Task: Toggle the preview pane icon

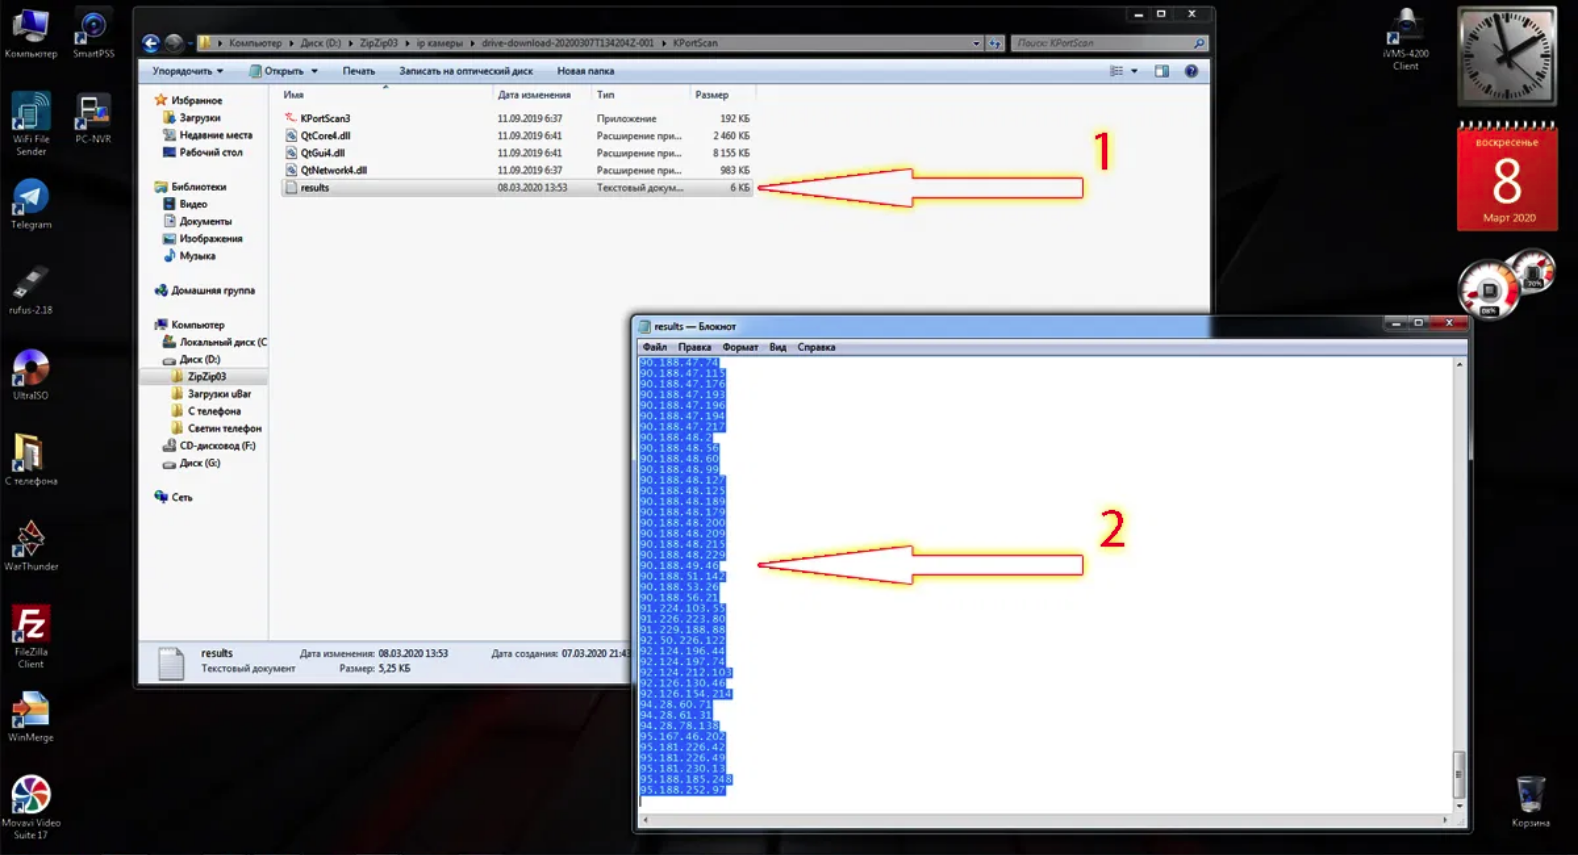Action: (x=1161, y=71)
